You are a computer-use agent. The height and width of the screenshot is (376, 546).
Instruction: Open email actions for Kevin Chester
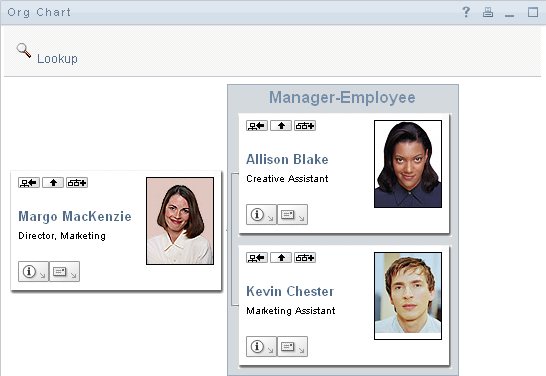(292, 346)
